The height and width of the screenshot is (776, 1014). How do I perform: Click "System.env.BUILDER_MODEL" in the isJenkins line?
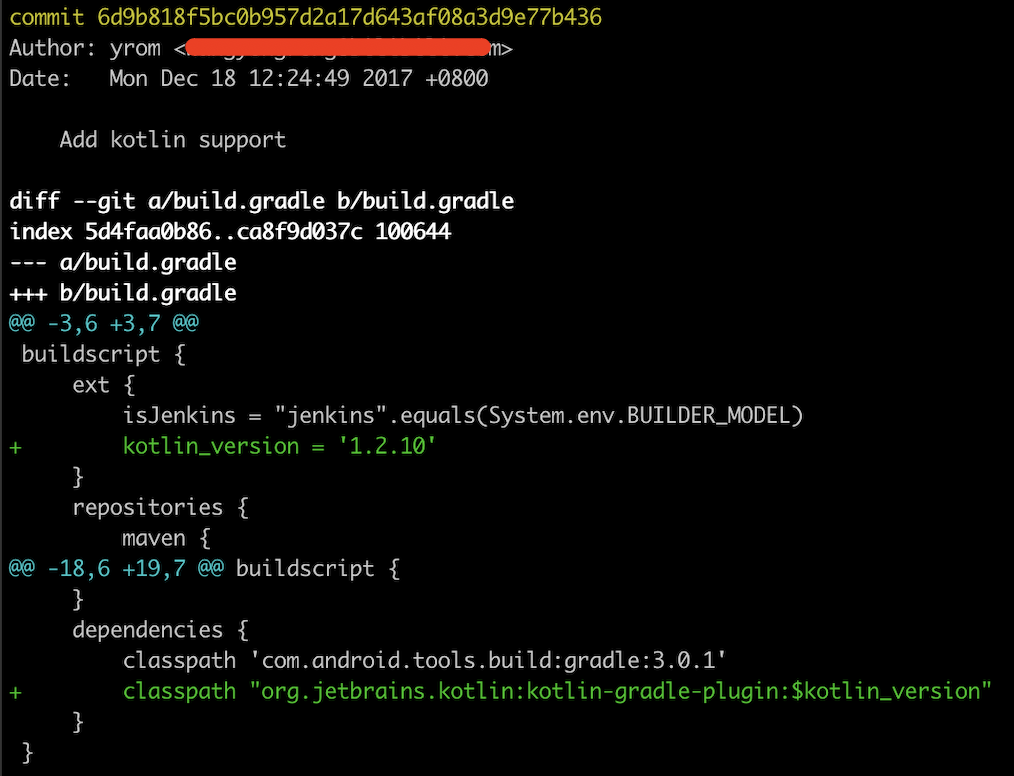click(x=639, y=415)
